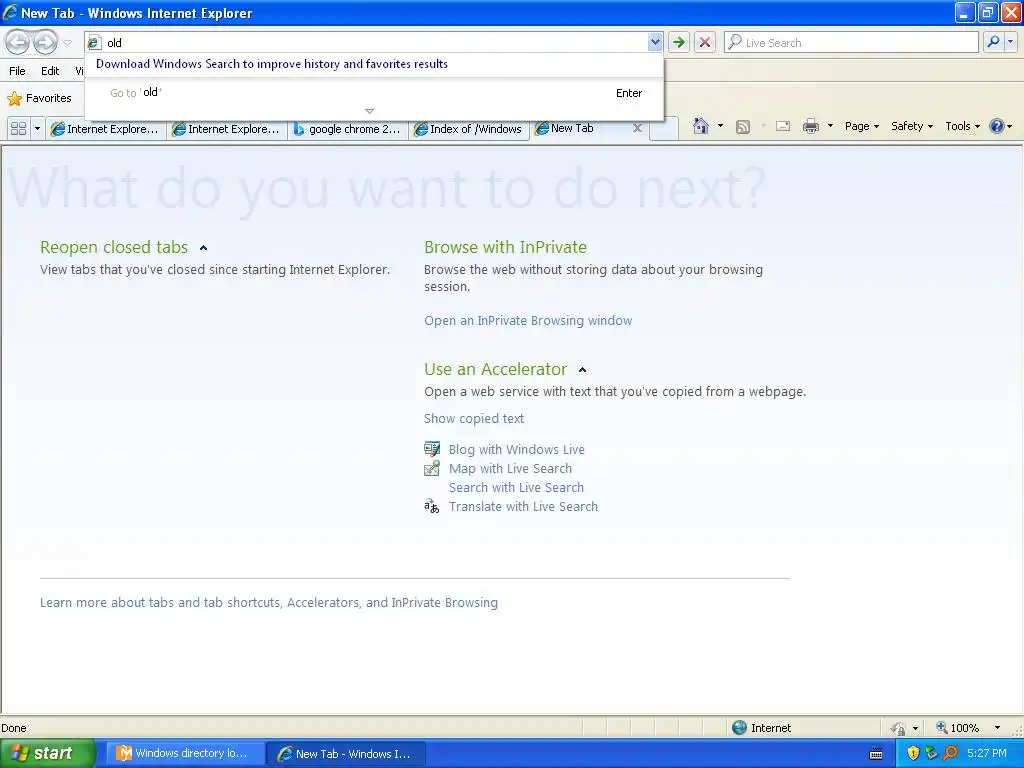Open the tab list dropdown arrow
The width and height of the screenshot is (1024, 768).
click(37, 129)
